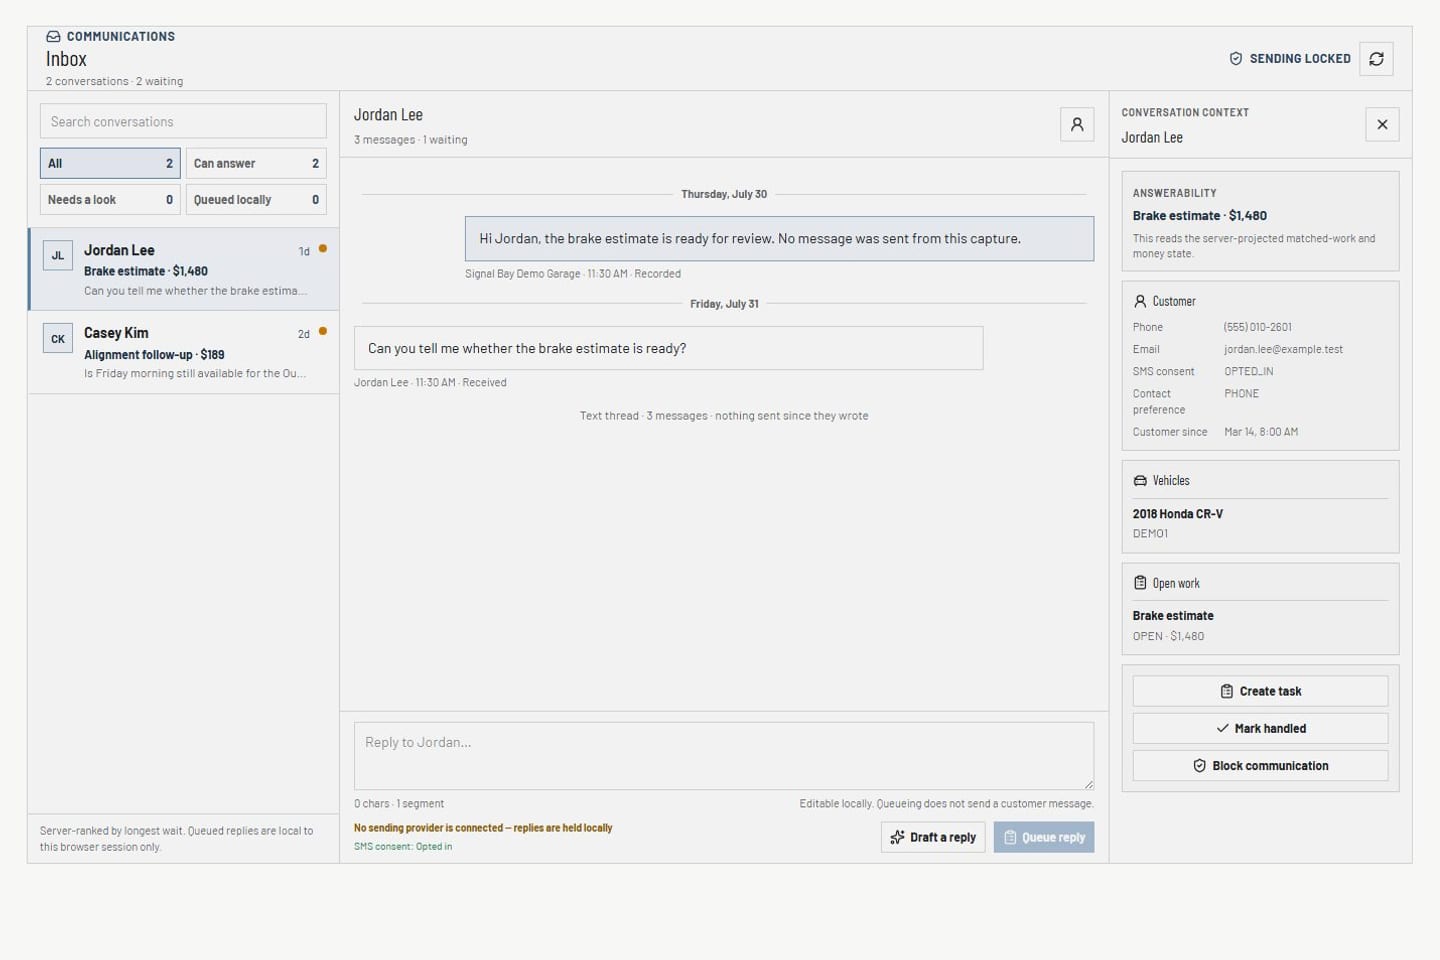Click the Reply to Jordan text area
The width and height of the screenshot is (1440, 960).
point(724,756)
